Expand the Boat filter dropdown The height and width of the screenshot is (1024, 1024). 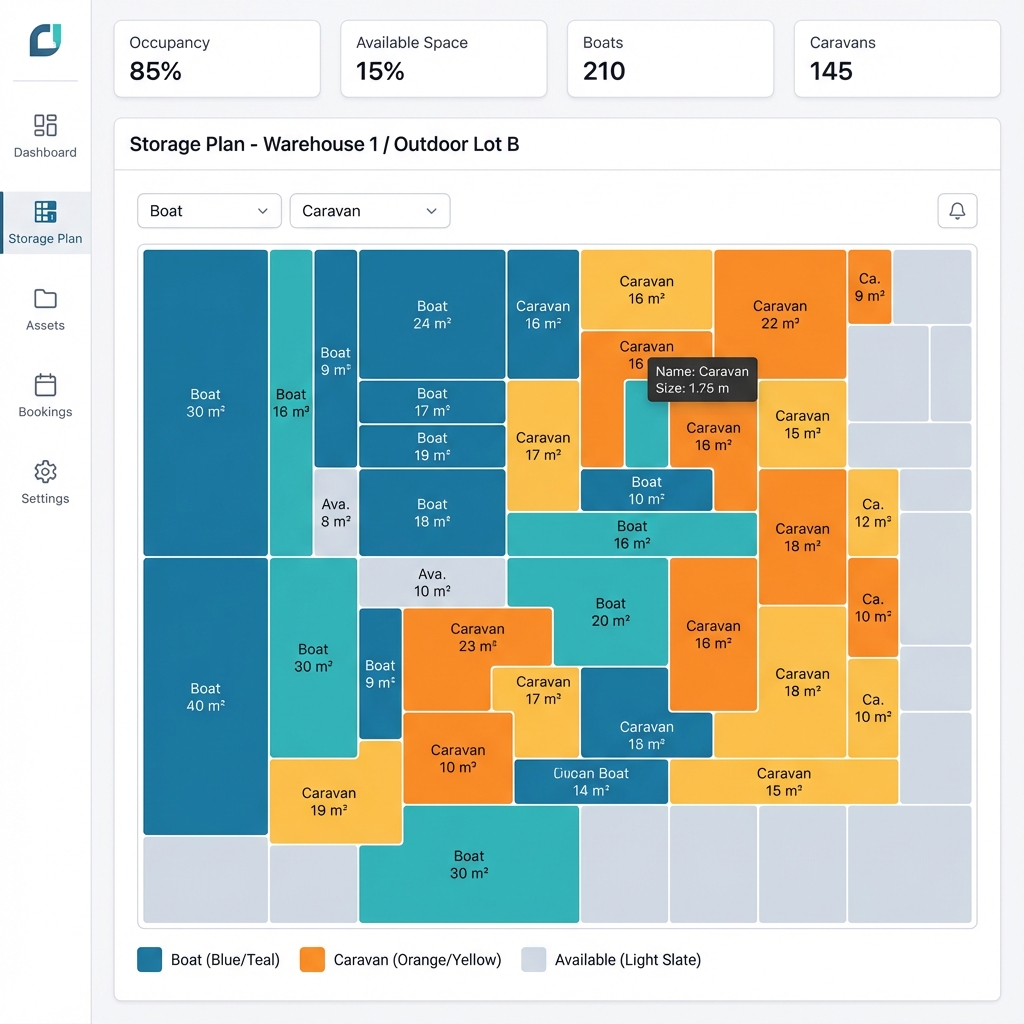click(209, 211)
